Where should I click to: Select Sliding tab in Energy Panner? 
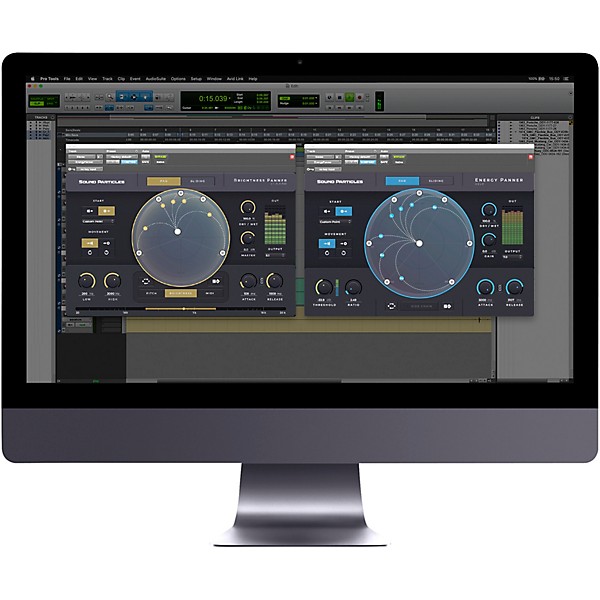[x=436, y=181]
